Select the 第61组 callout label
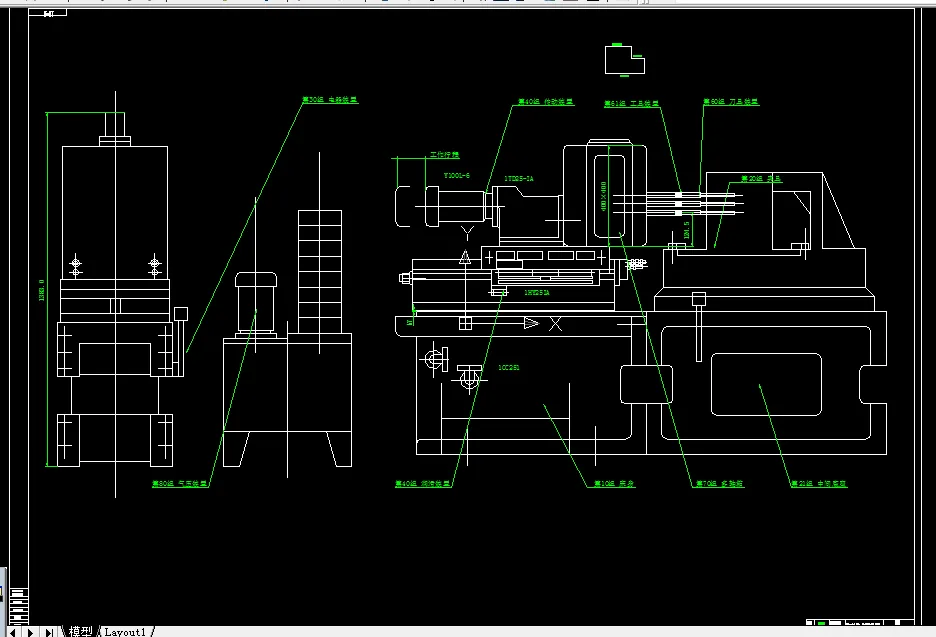The width and height of the screenshot is (936, 637). (632, 103)
